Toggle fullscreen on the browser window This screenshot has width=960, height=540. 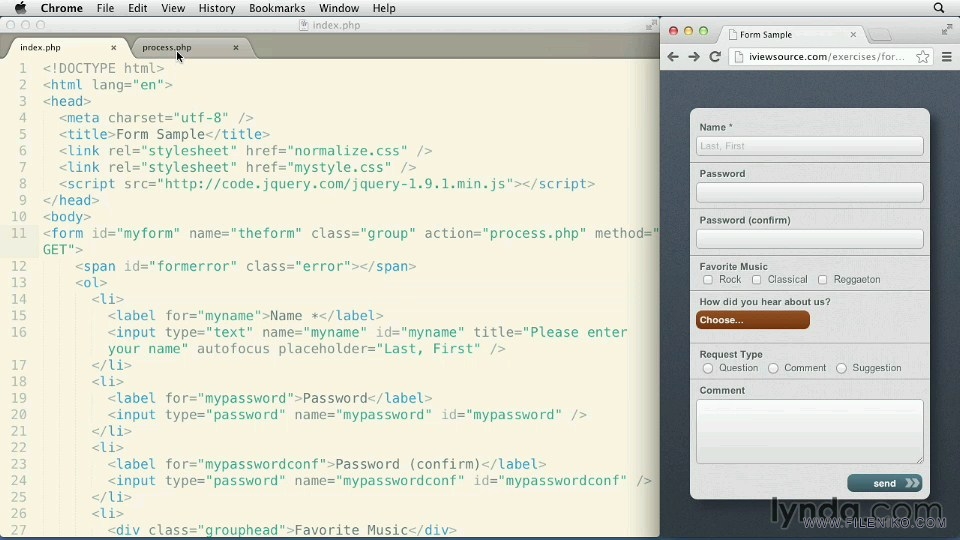pos(947,29)
